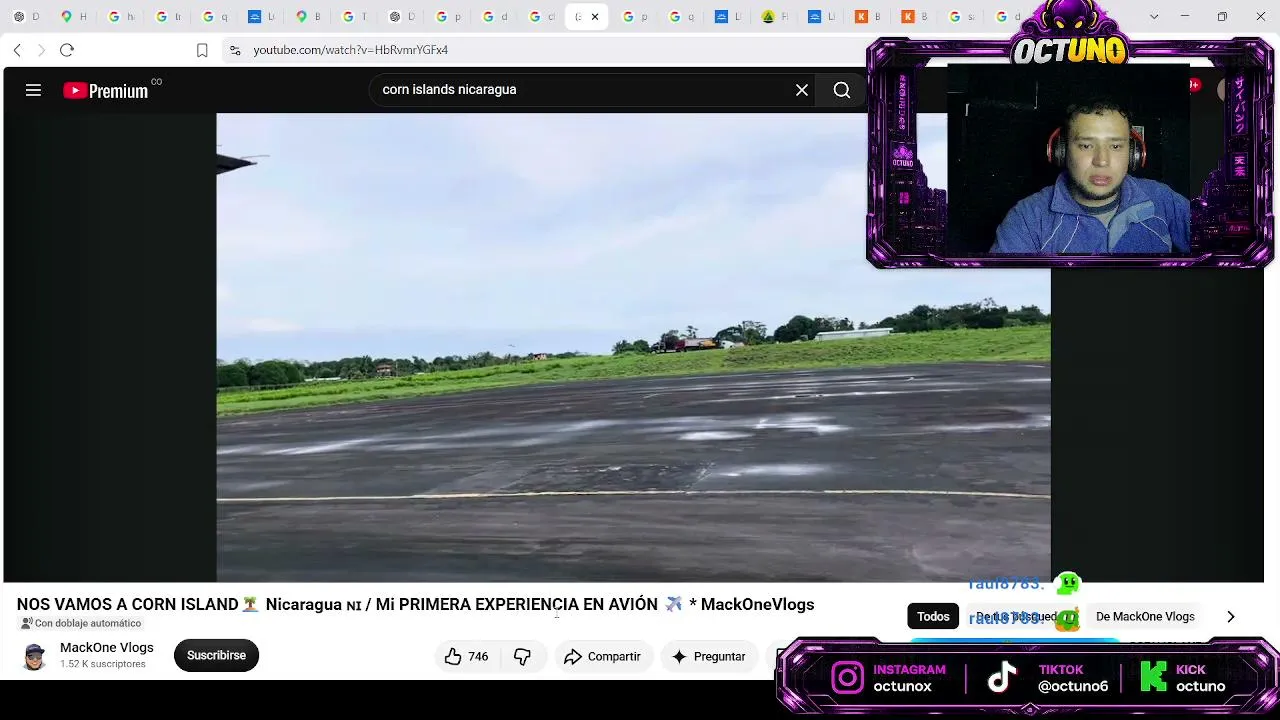Image resolution: width=1280 pixels, height=720 pixels.
Task: Run search with the magnifier button
Action: (842, 90)
